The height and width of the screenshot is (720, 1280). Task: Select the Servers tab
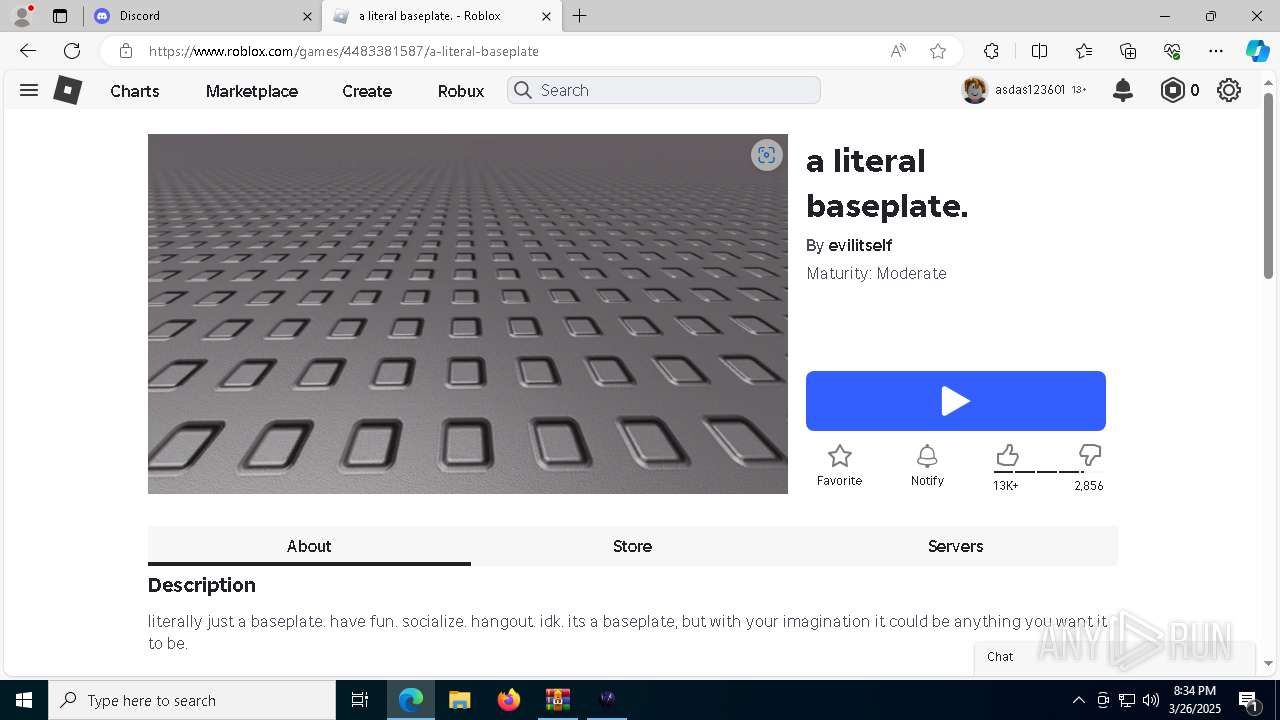pos(955,546)
